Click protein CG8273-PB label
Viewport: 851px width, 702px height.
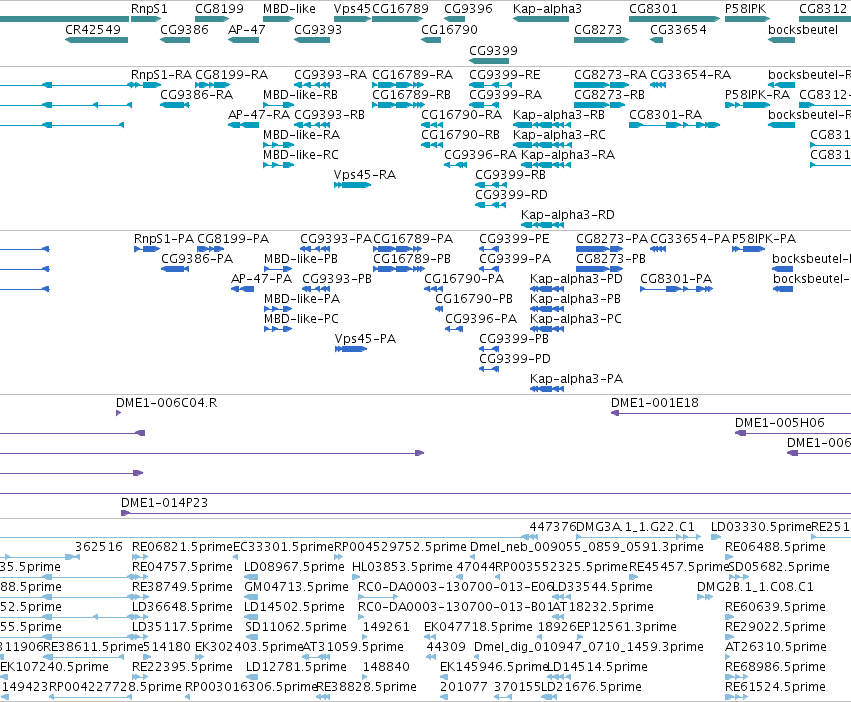click(x=611, y=259)
